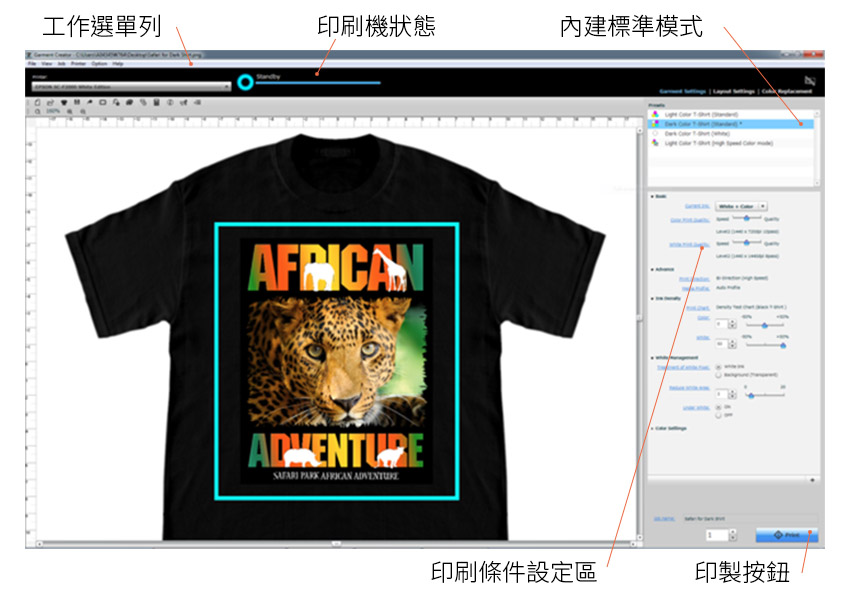Viewport: 850px width, 600px height.
Task: Open the Job menu
Action: tap(62, 63)
